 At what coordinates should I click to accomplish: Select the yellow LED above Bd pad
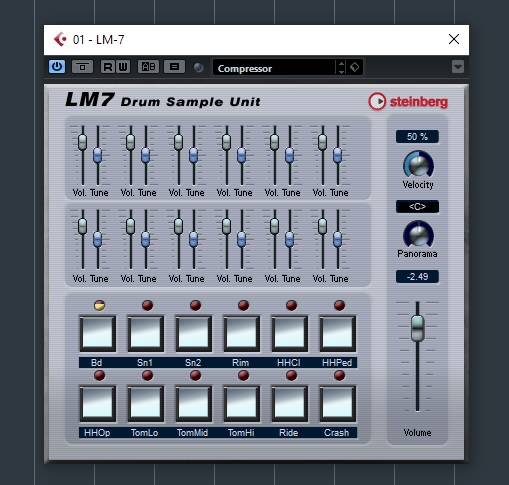click(99, 305)
